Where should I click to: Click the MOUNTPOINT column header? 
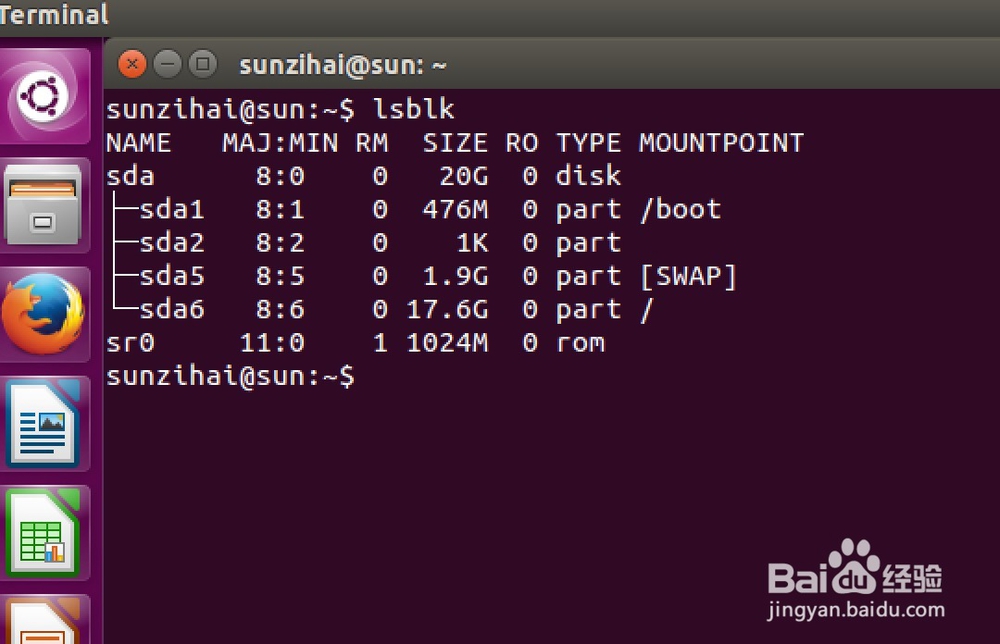(721, 143)
